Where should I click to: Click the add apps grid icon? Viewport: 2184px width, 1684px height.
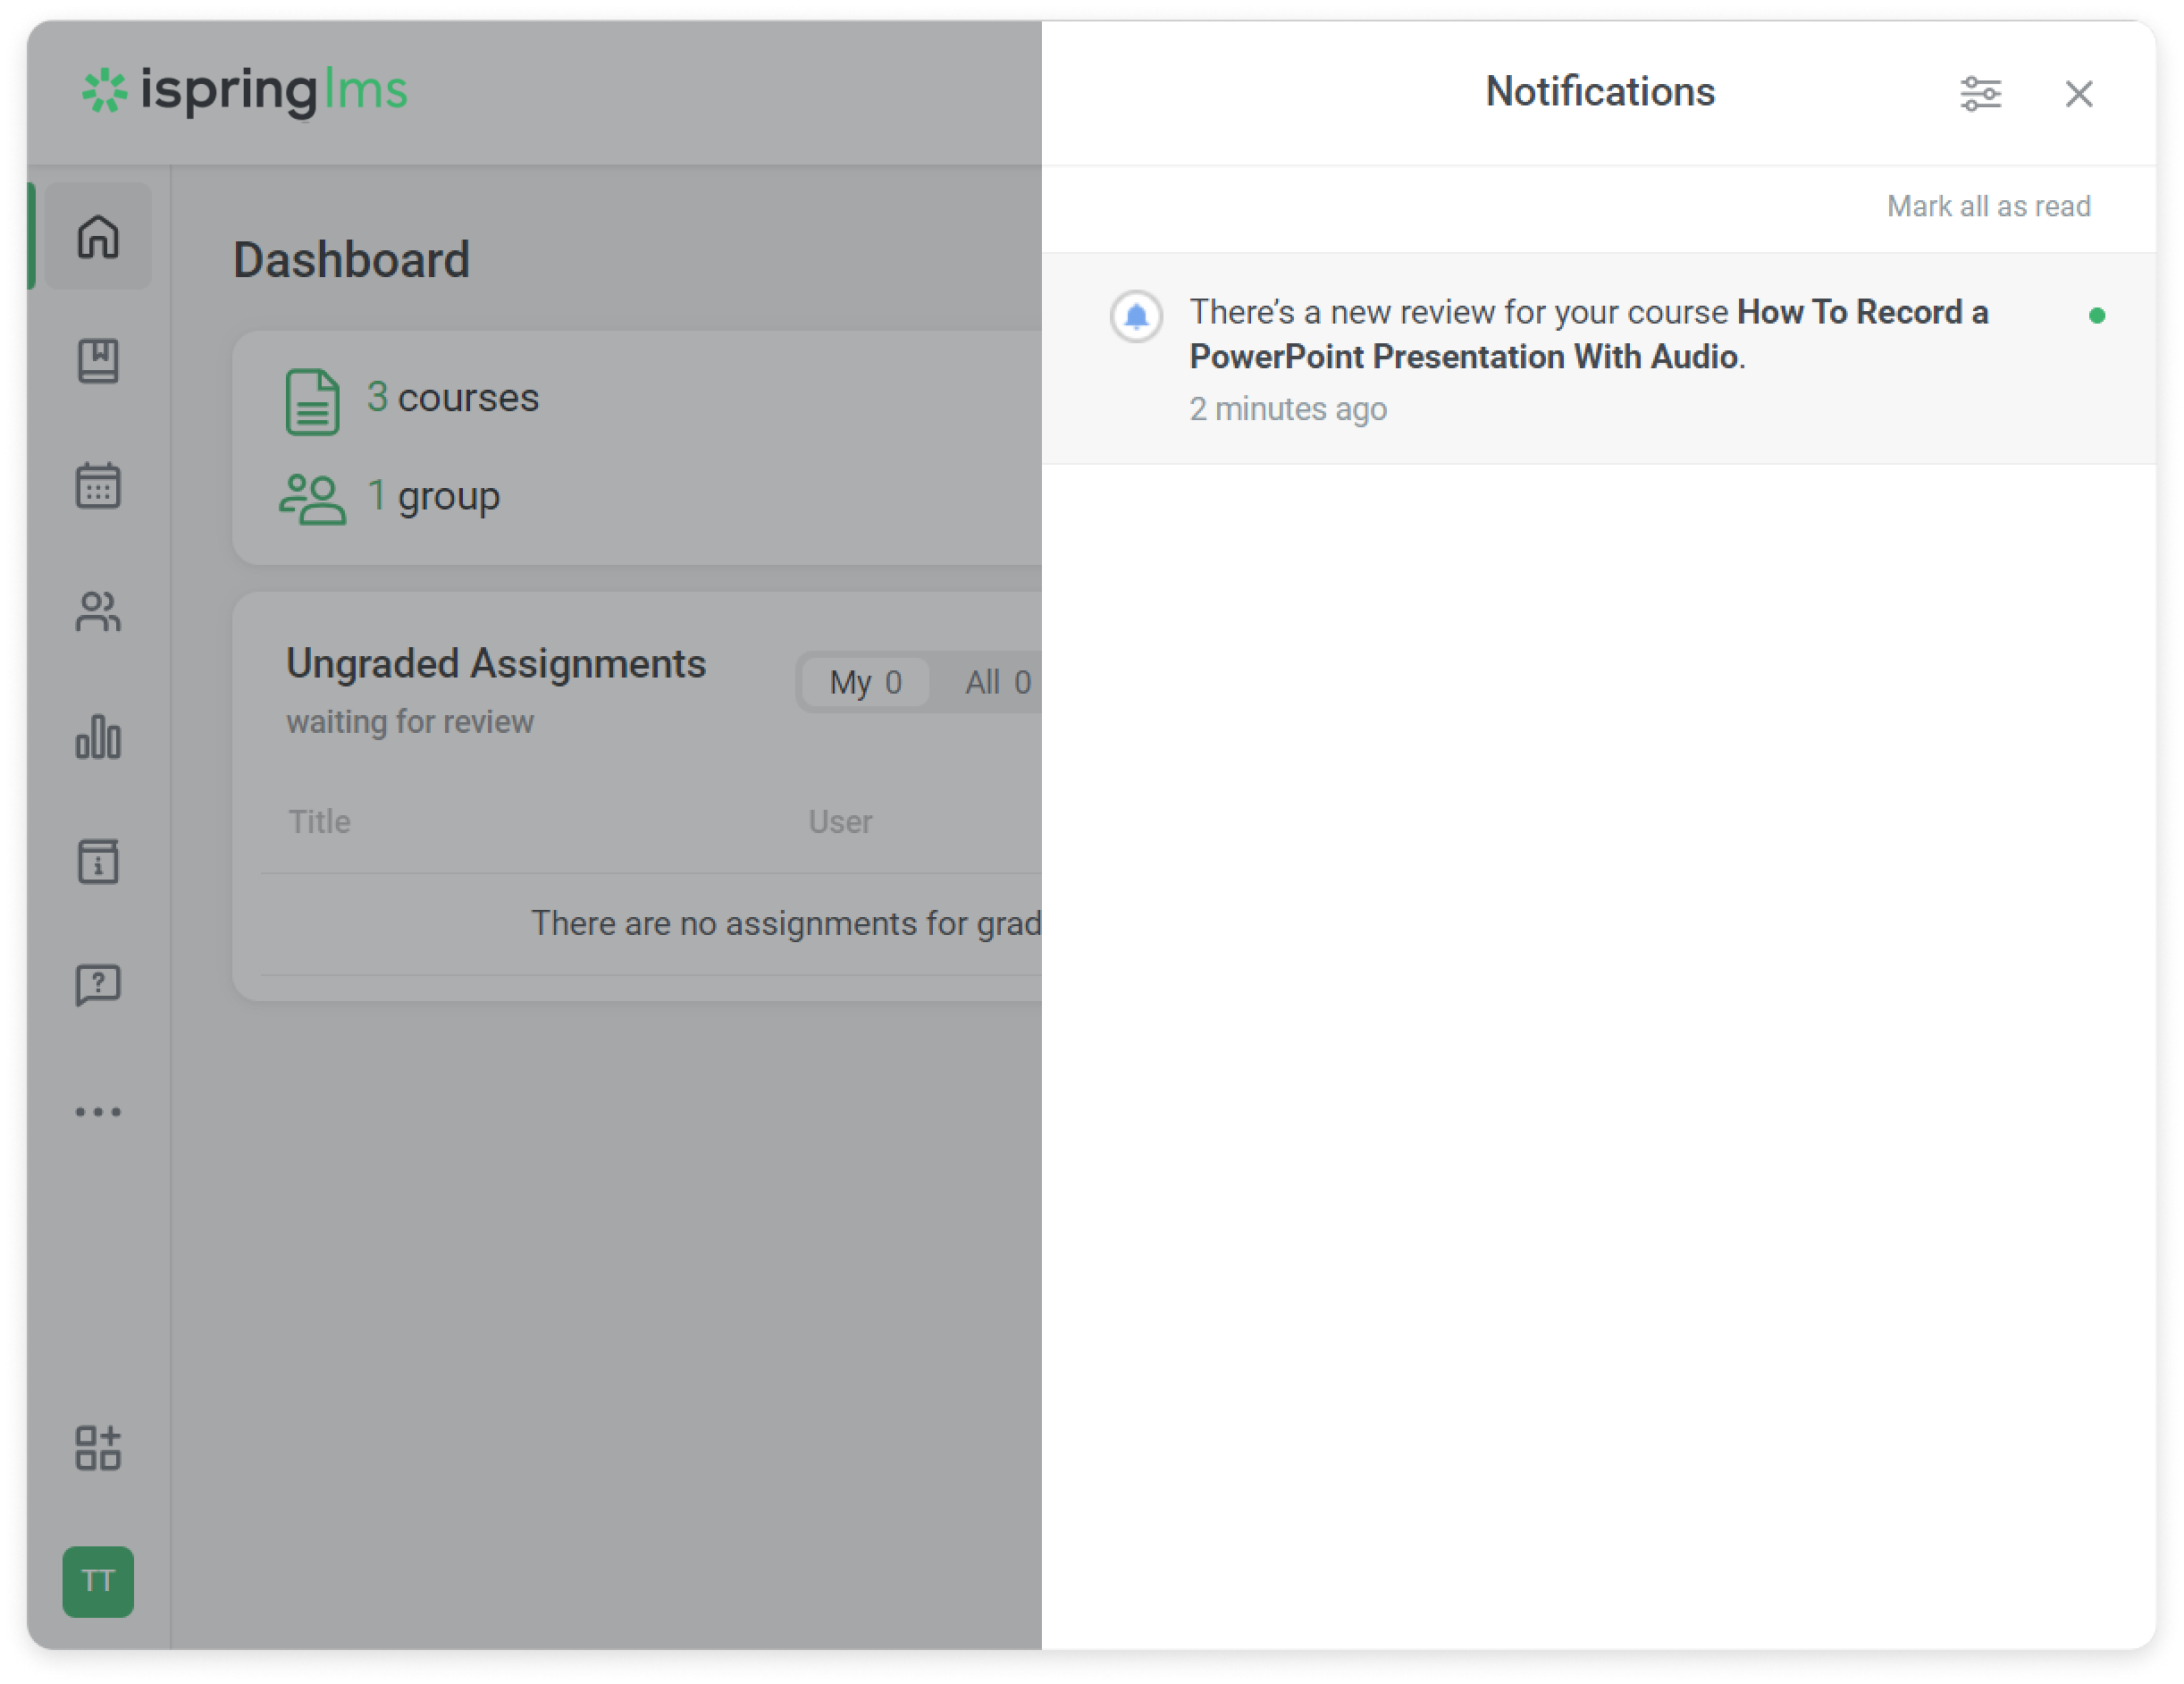[98, 1448]
